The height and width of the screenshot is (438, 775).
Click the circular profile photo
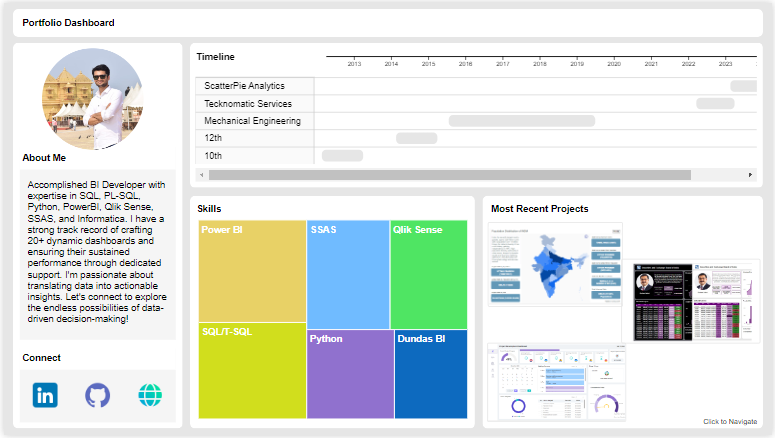[x=92, y=99]
